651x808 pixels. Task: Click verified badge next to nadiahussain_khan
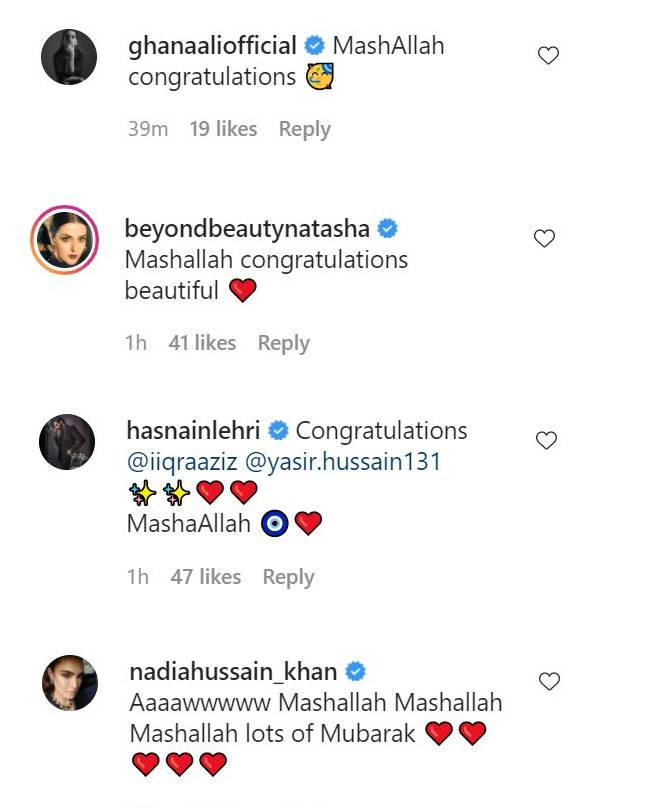click(x=355, y=671)
